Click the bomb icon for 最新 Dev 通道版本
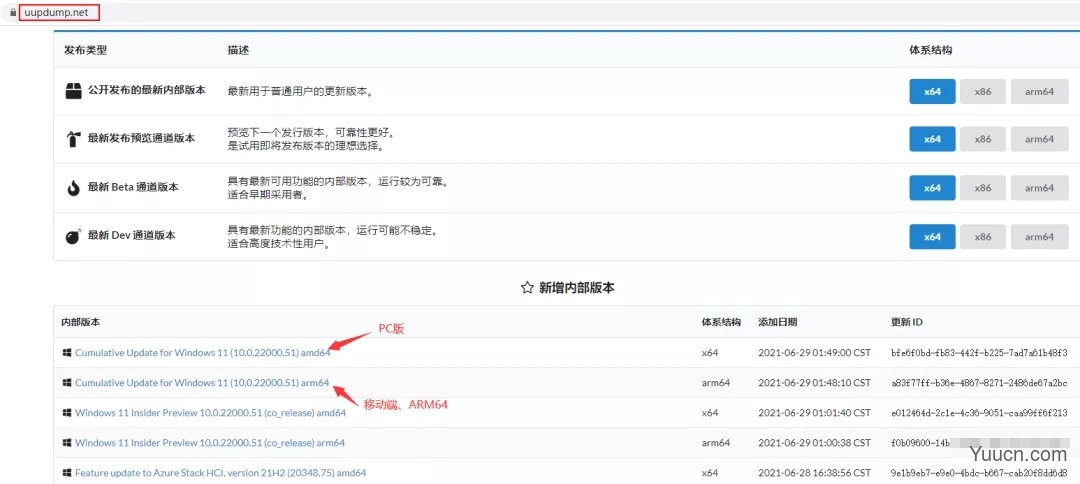The width and height of the screenshot is (1080, 484). (73, 236)
